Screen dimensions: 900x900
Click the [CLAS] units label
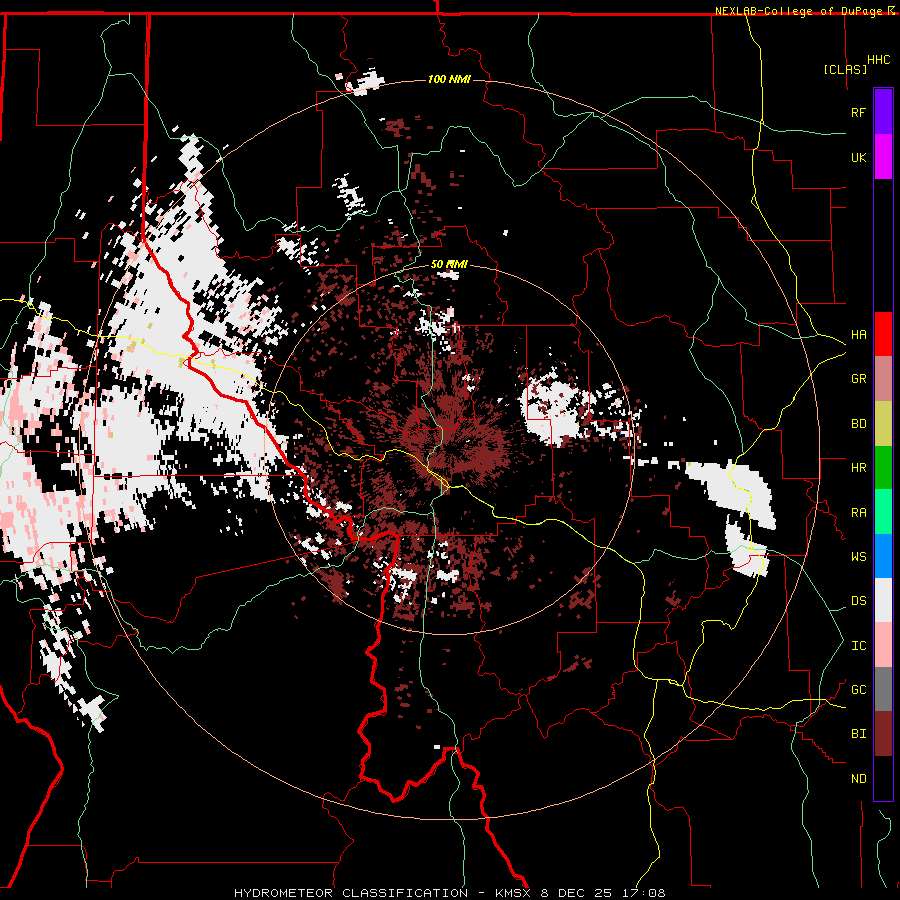(x=845, y=69)
